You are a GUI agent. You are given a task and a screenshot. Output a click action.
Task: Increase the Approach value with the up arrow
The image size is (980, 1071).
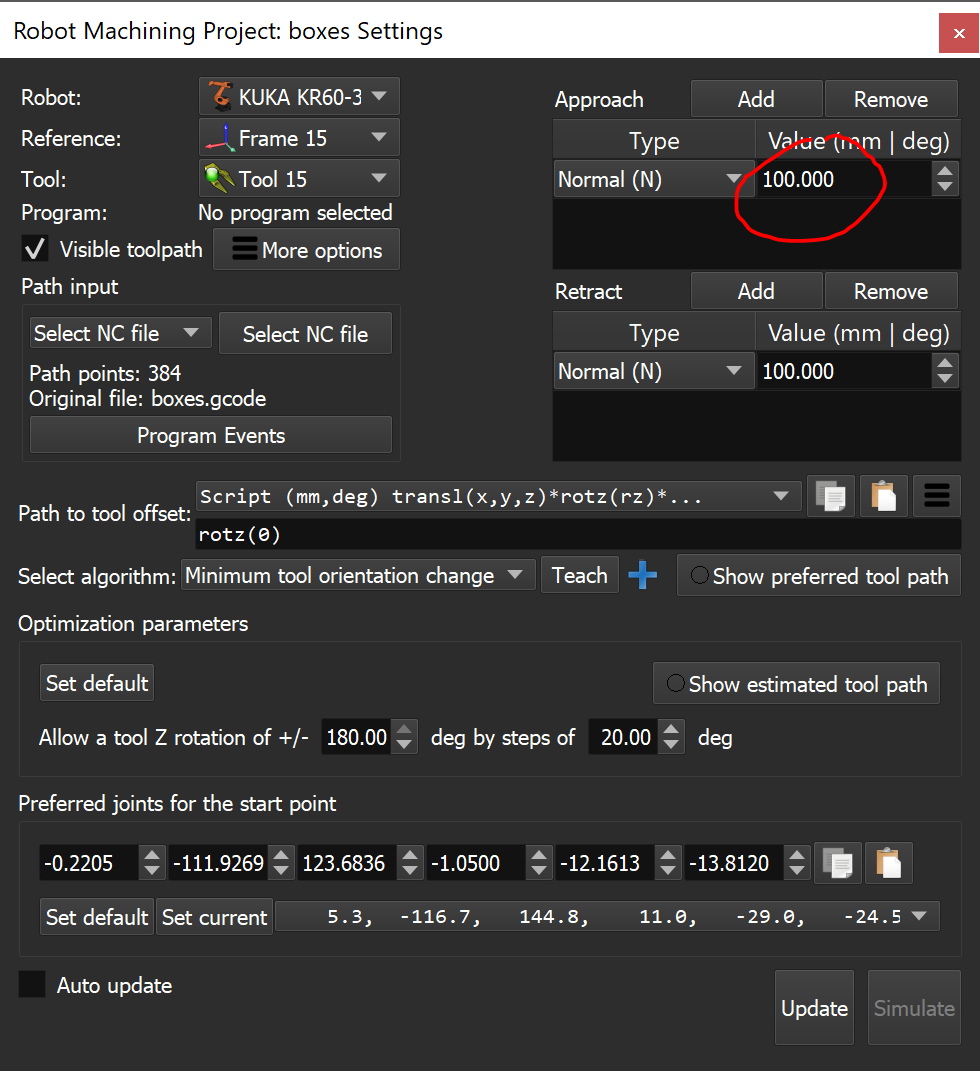[945, 172]
